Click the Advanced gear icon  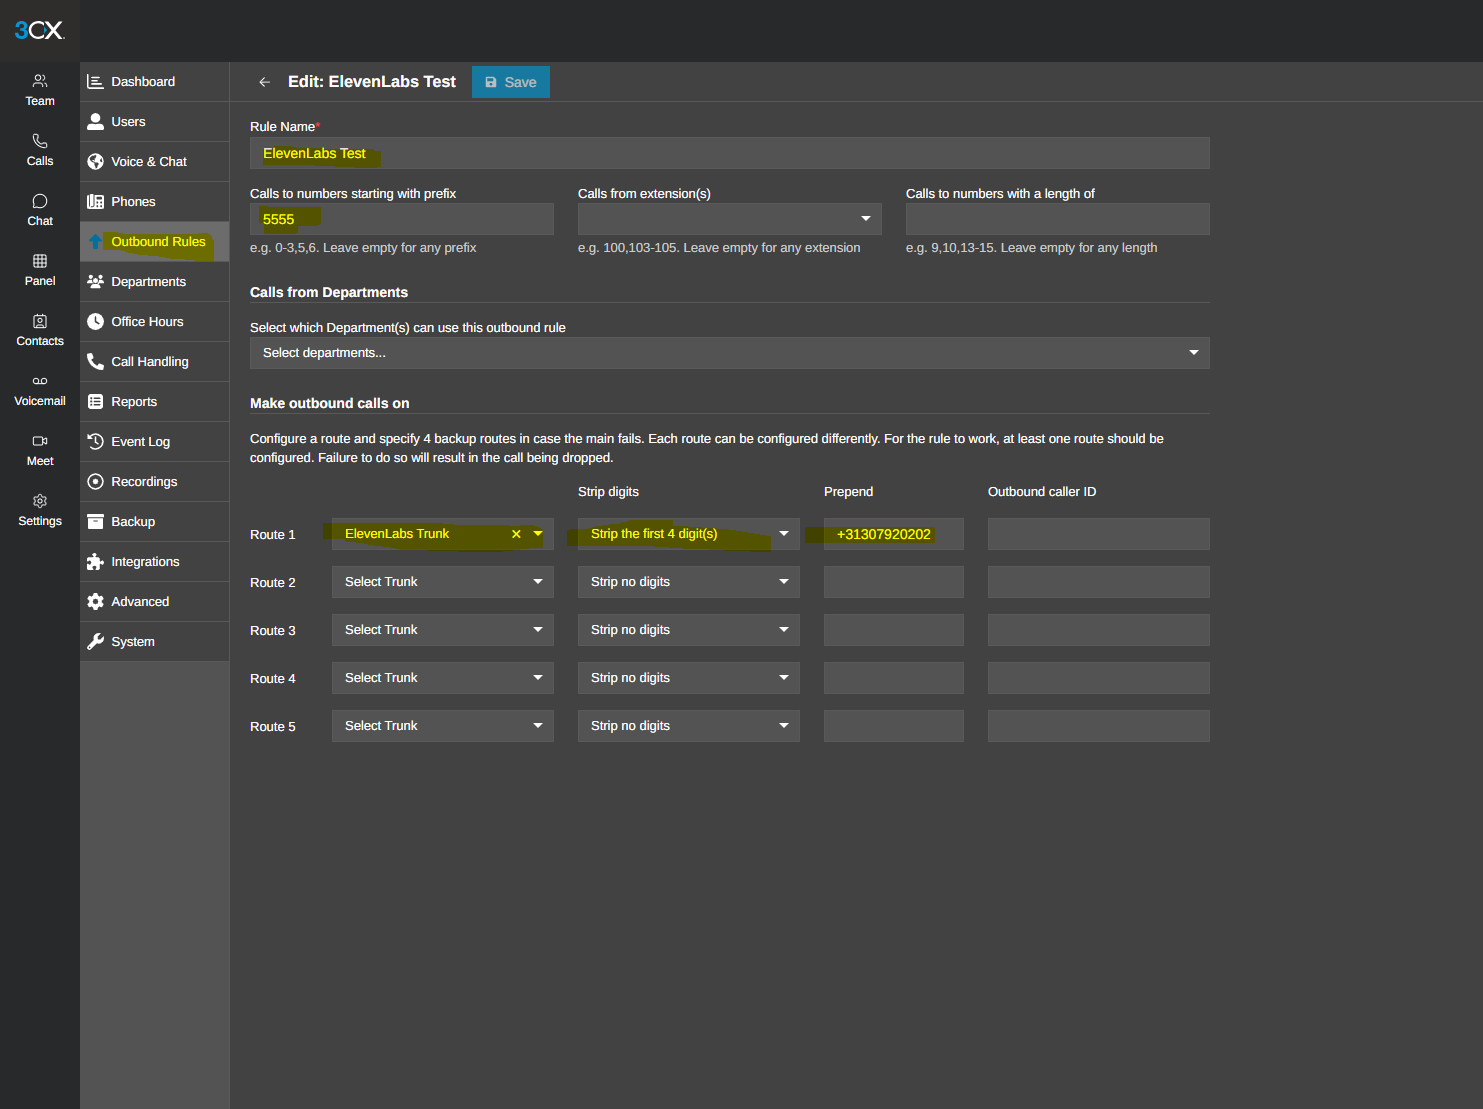(x=95, y=602)
